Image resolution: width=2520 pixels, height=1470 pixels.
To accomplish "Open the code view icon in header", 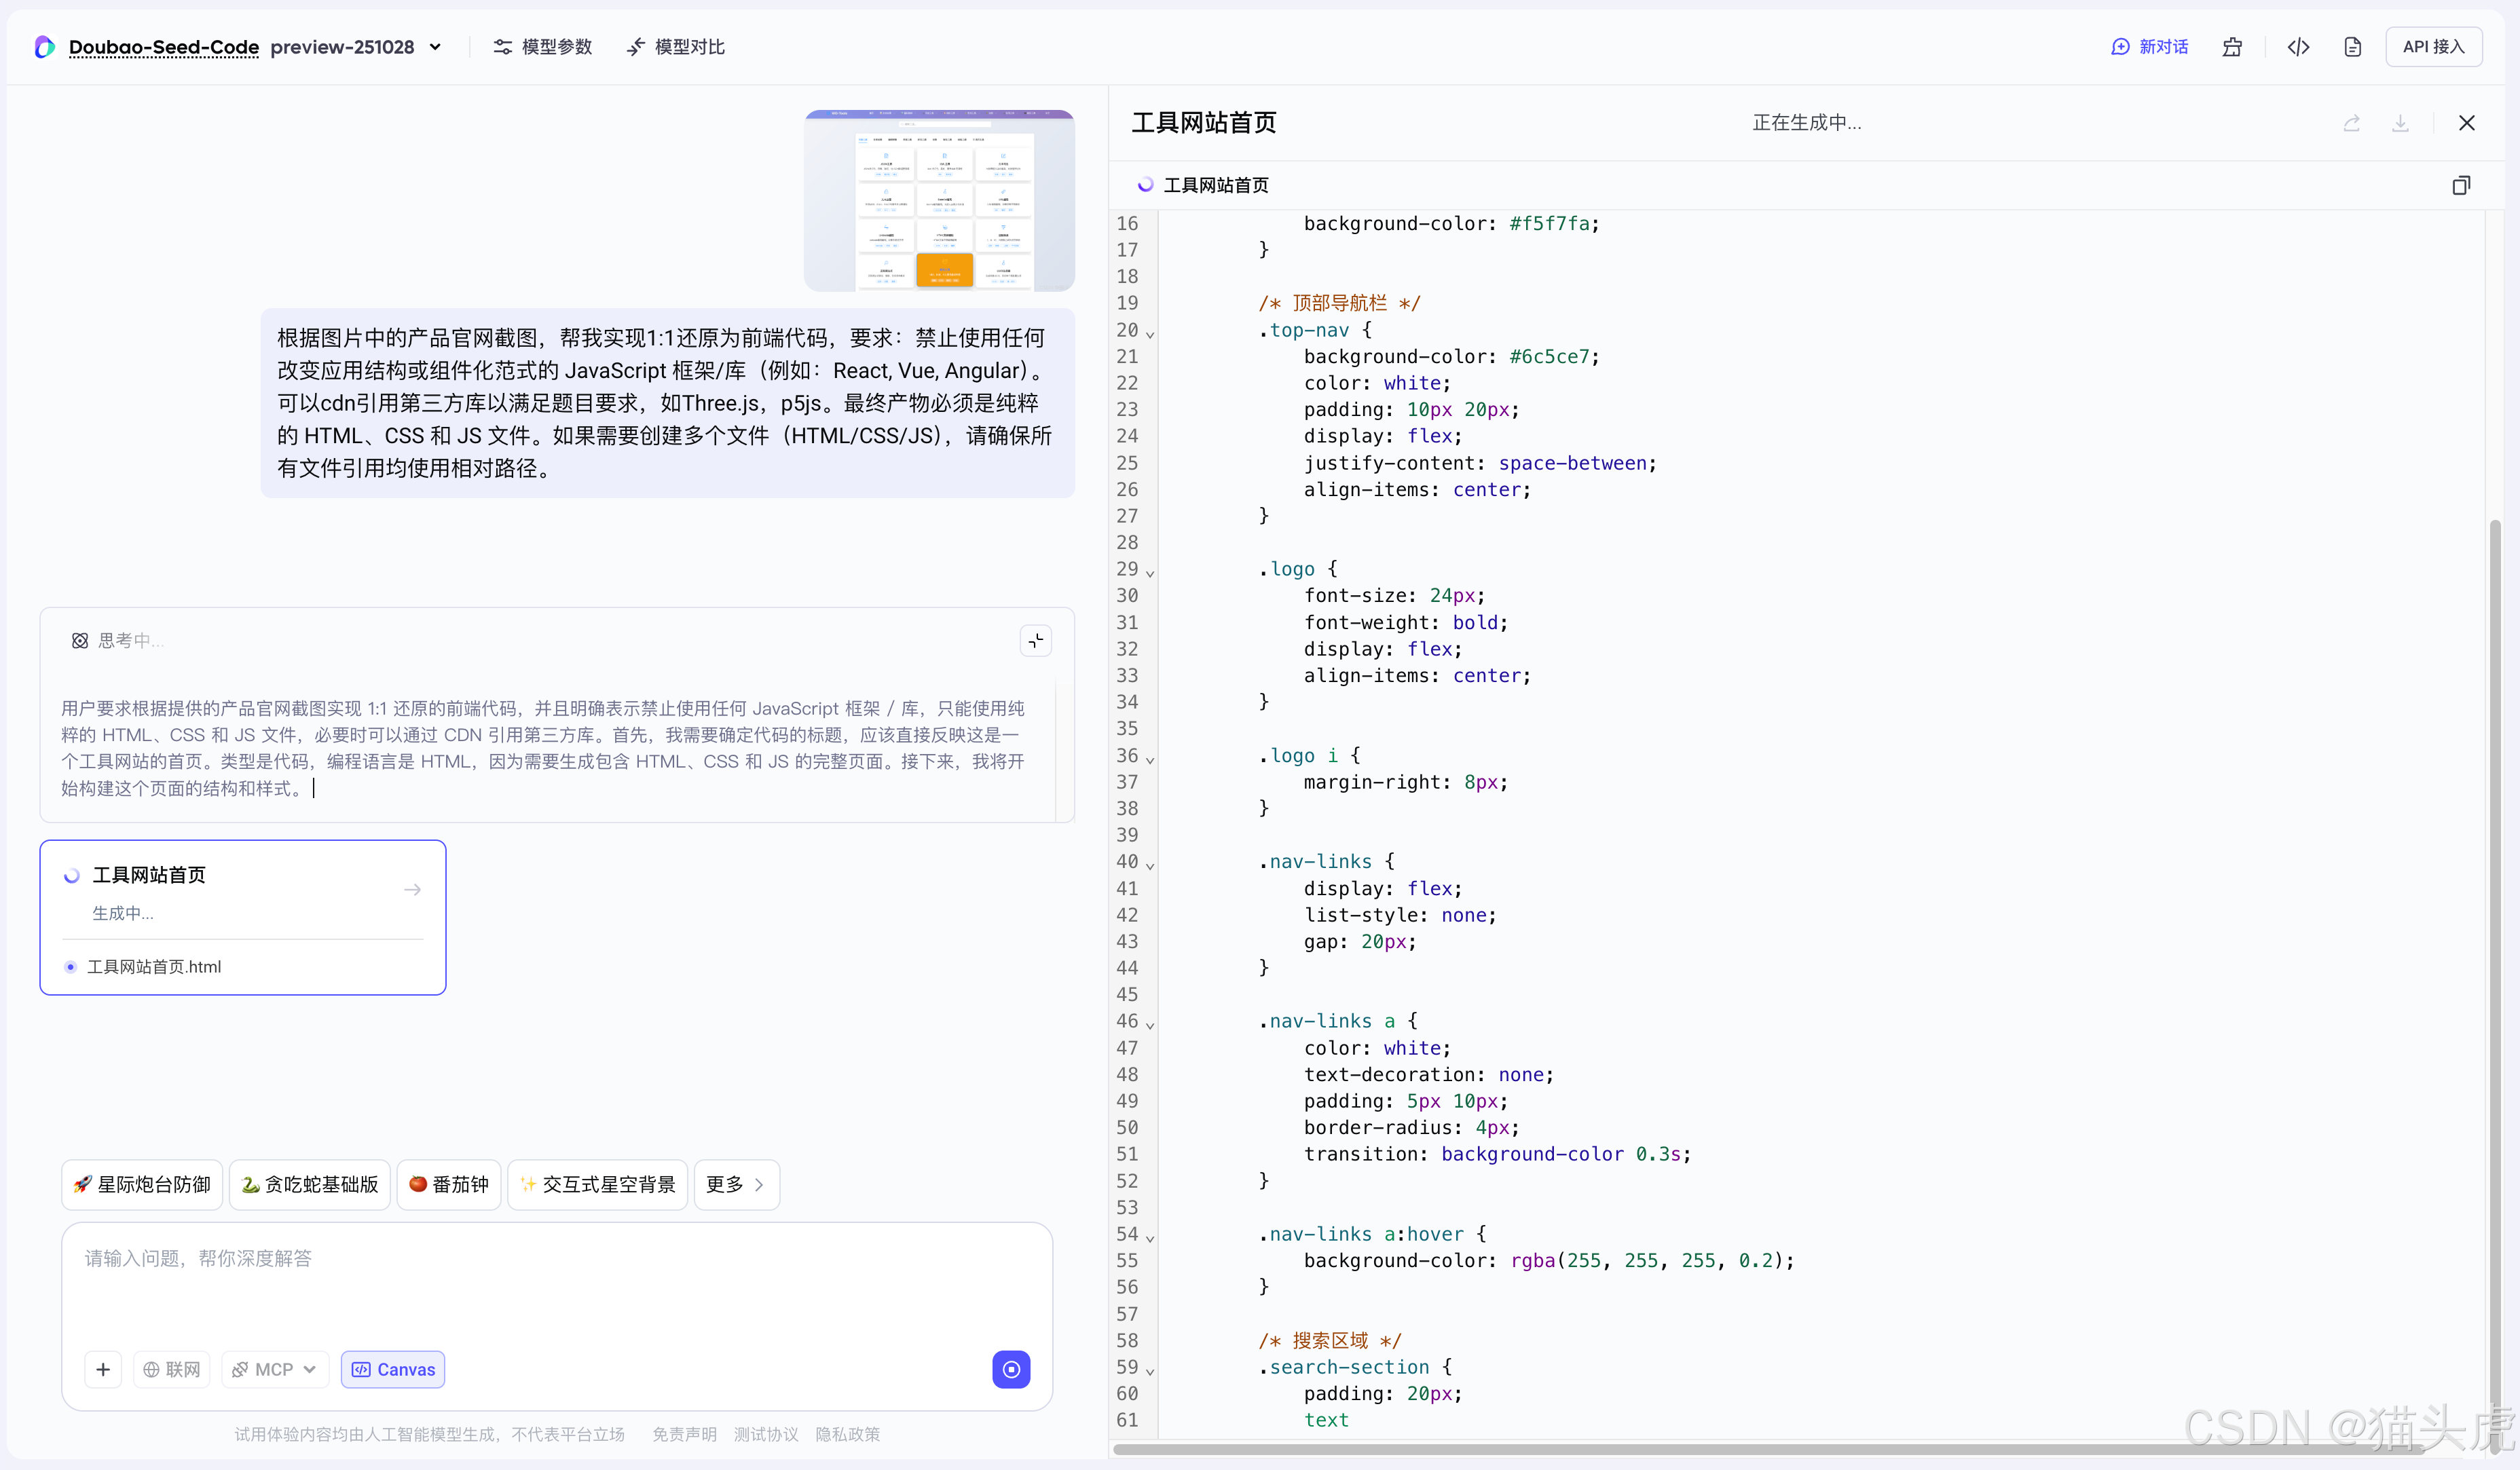I will [2298, 47].
